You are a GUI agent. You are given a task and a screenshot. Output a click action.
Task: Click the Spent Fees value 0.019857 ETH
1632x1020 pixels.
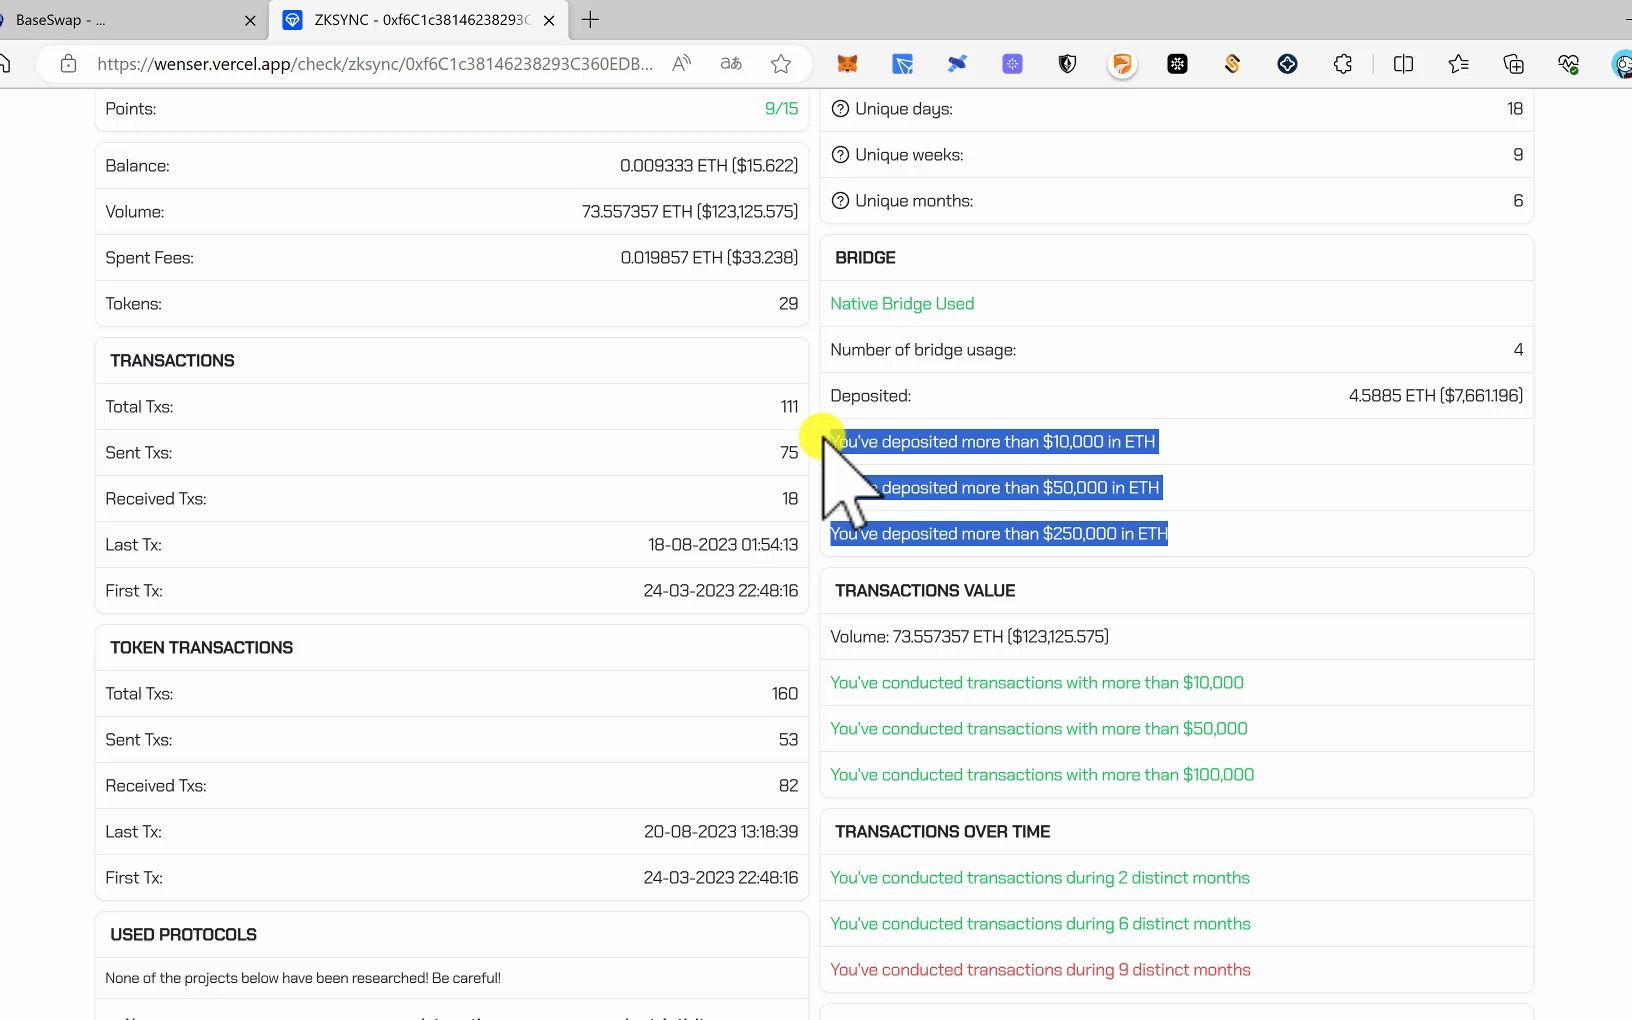pos(709,258)
